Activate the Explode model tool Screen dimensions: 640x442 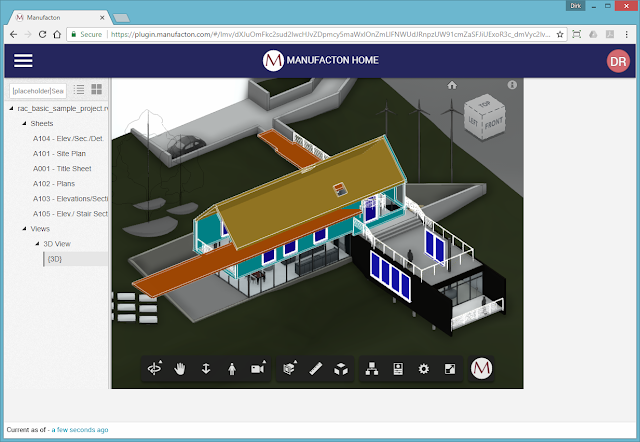[341, 369]
